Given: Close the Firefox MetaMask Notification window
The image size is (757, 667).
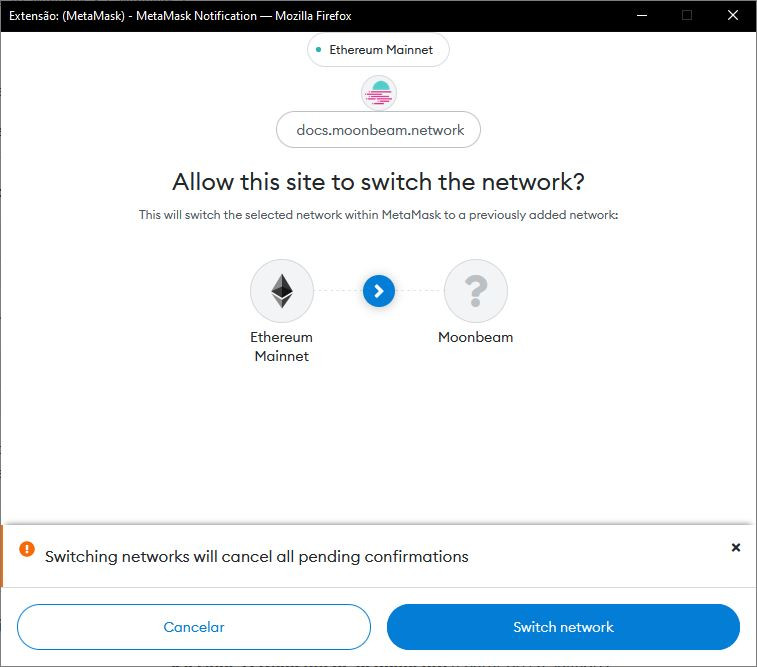Looking at the screenshot, I should click(733, 15).
